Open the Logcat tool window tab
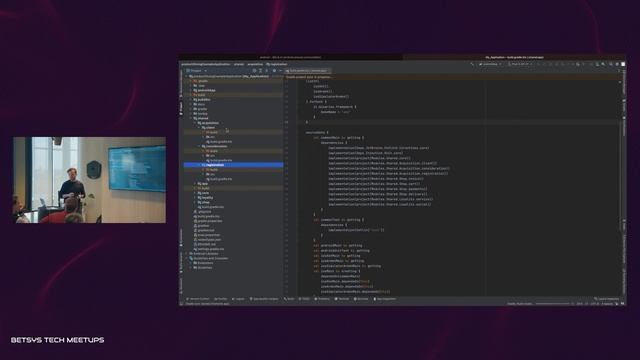 [x=238, y=299]
